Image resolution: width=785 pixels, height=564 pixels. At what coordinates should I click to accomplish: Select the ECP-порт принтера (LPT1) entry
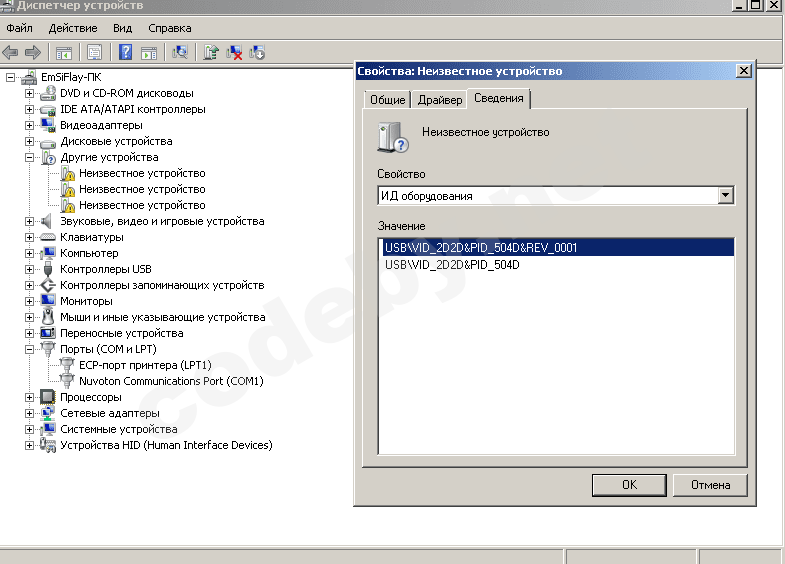[x=145, y=365]
